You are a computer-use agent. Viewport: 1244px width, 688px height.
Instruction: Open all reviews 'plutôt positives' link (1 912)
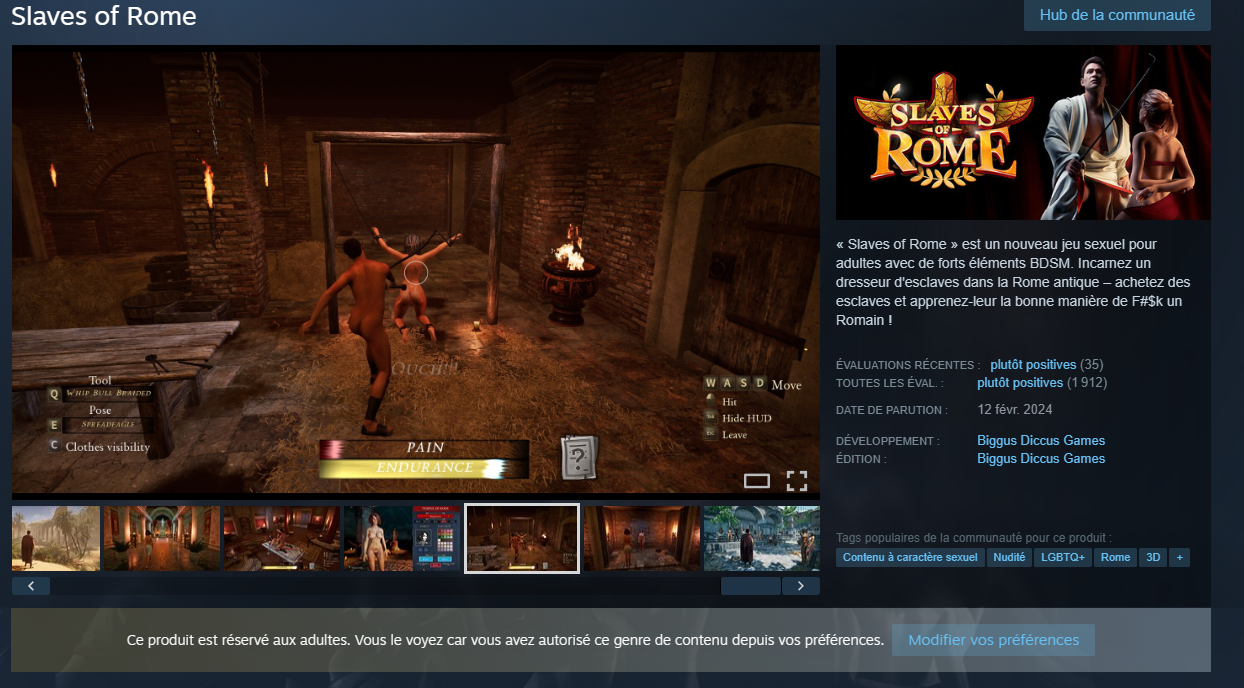point(1020,383)
